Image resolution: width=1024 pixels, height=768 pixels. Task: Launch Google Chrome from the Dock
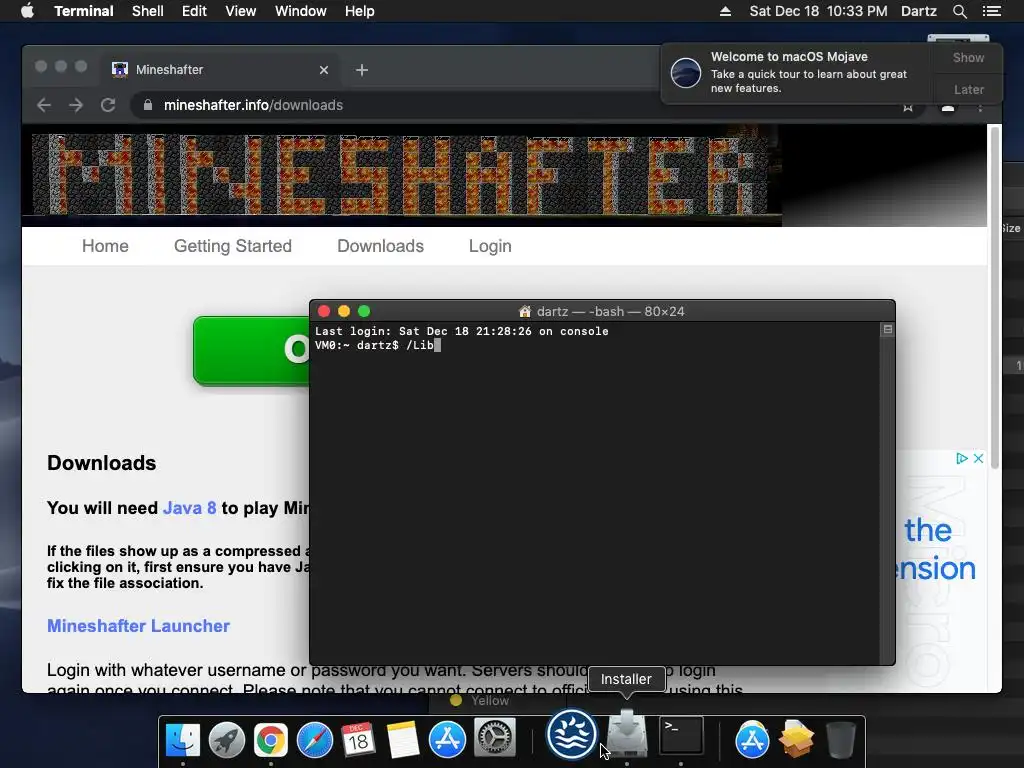(271, 739)
